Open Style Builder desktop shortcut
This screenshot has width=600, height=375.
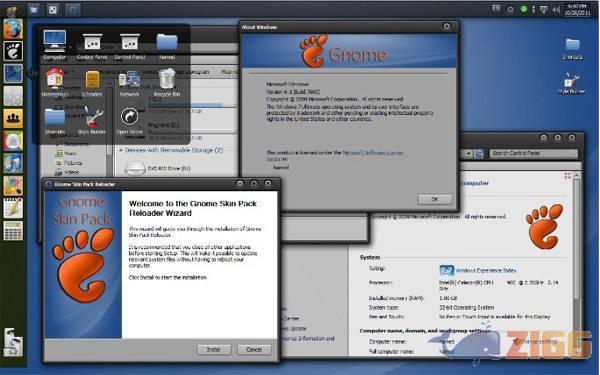pos(572,84)
